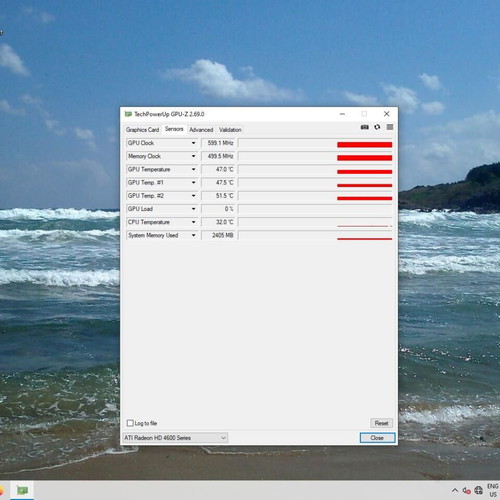500x500 pixels.
Task: Expand the Memory Clock sensor dropdown
Action: pos(193,156)
